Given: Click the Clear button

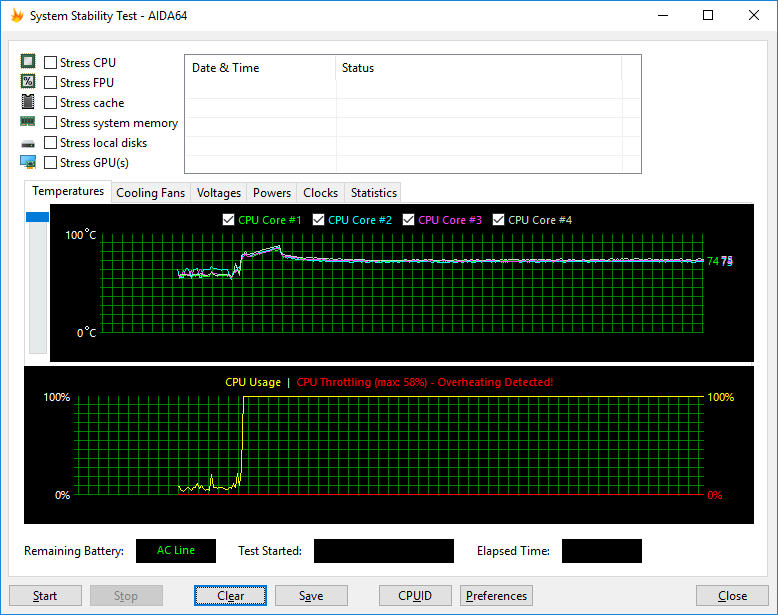Looking at the screenshot, I should tap(230, 596).
